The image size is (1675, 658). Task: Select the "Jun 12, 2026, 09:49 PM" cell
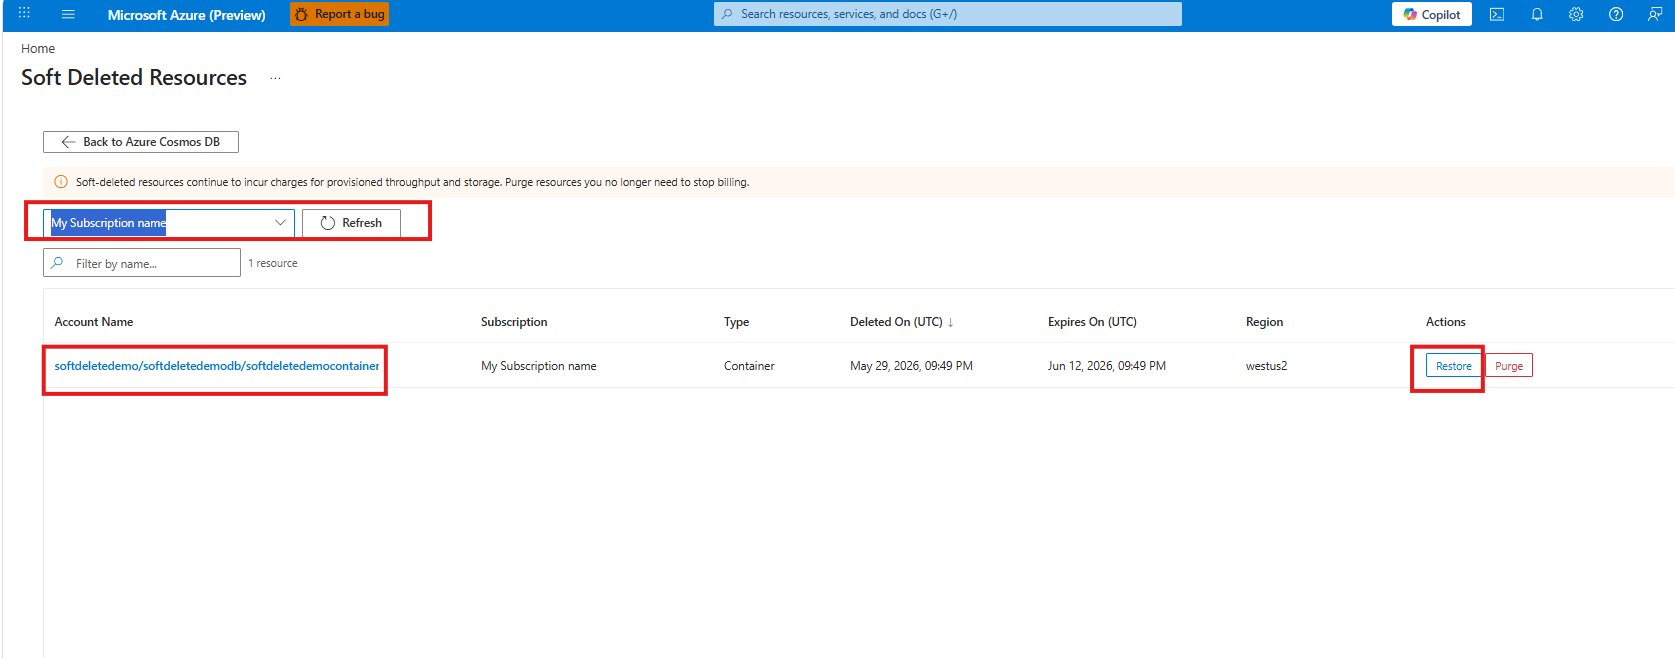(1107, 366)
